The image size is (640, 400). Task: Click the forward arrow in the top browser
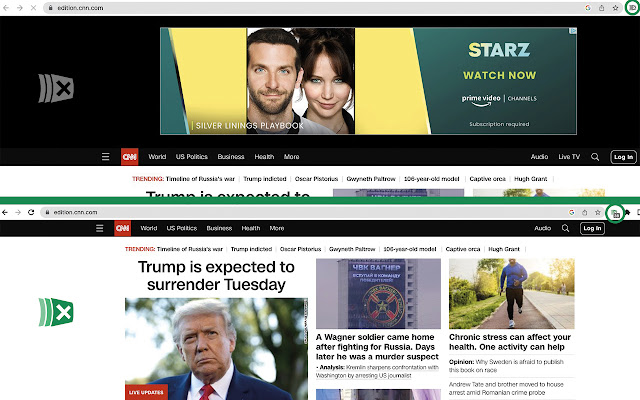[20, 8]
